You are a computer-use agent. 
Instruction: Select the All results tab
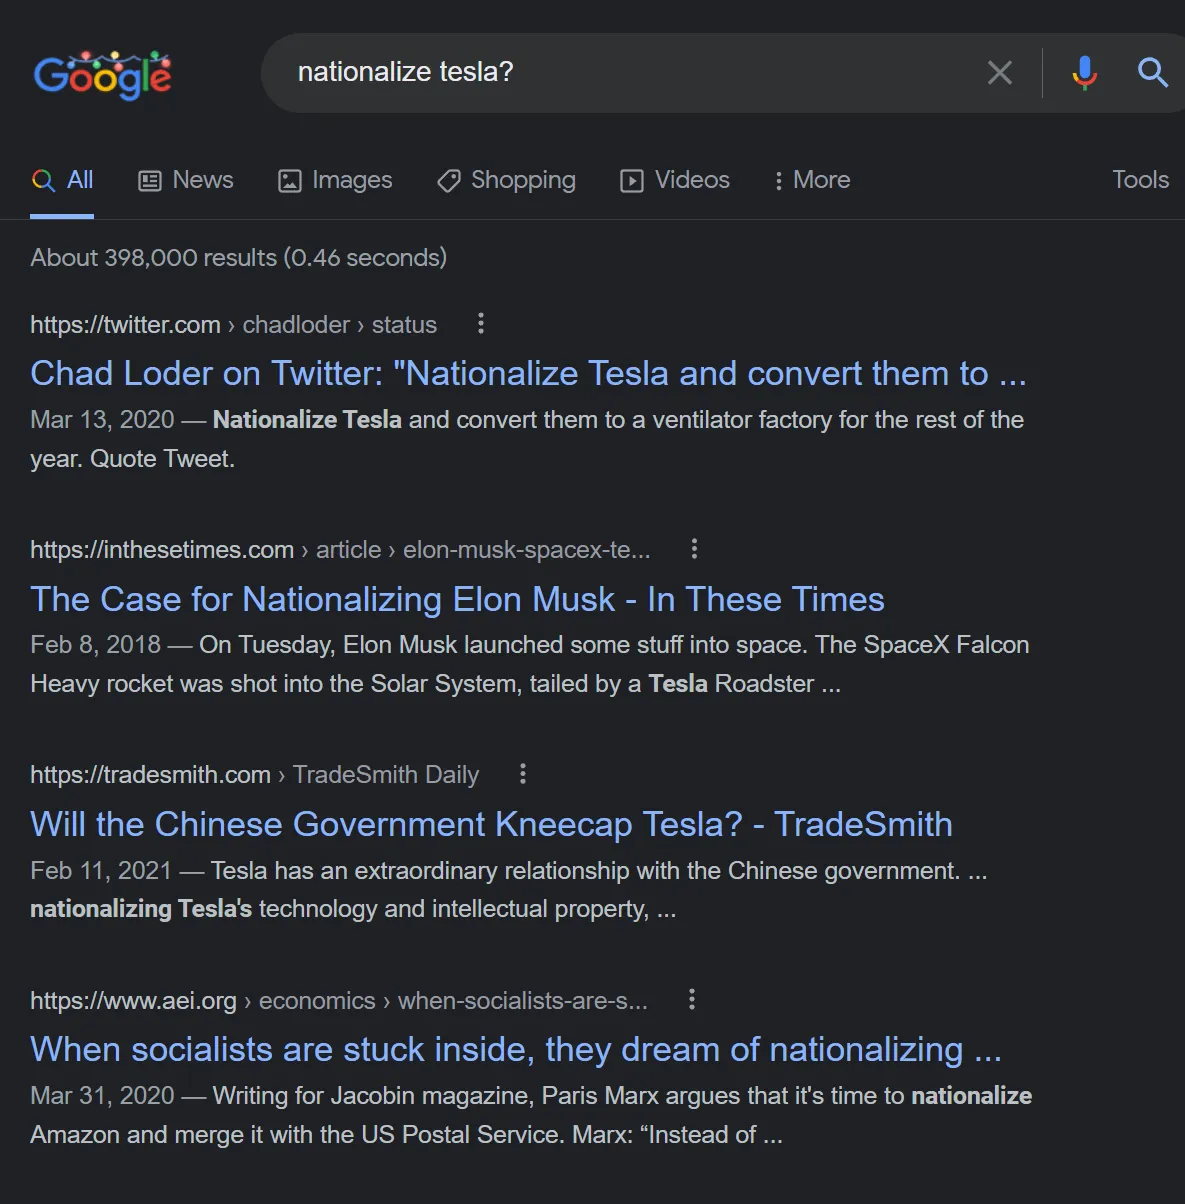click(x=62, y=180)
